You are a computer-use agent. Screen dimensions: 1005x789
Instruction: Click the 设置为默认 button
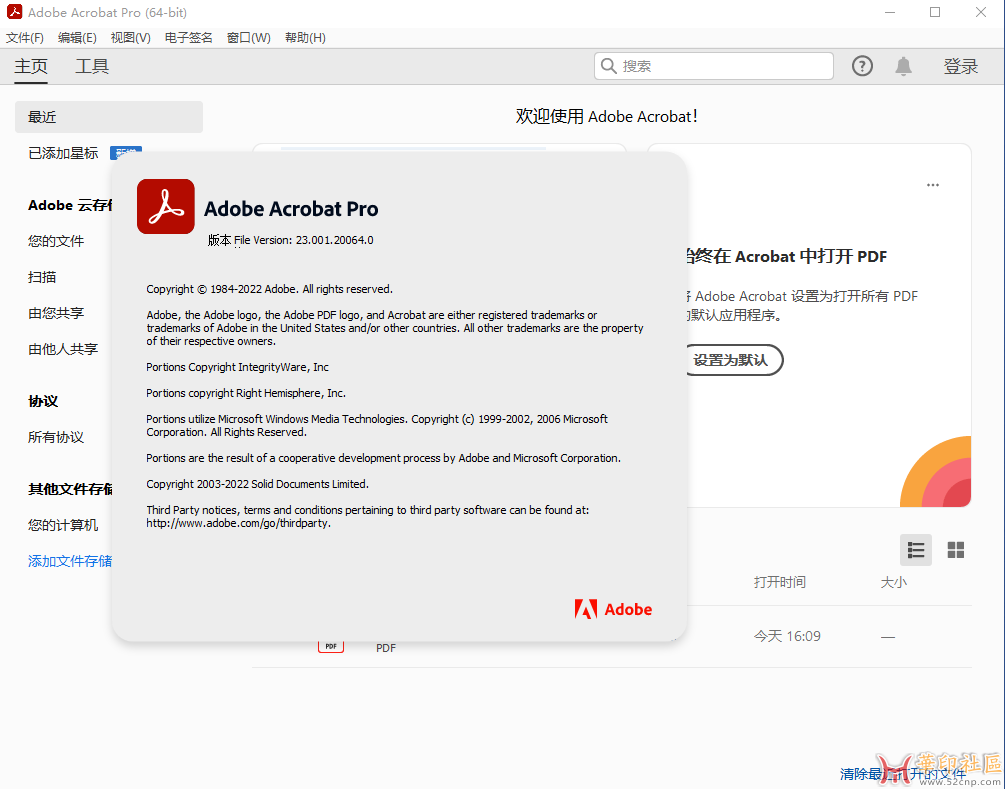click(x=735, y=360)
